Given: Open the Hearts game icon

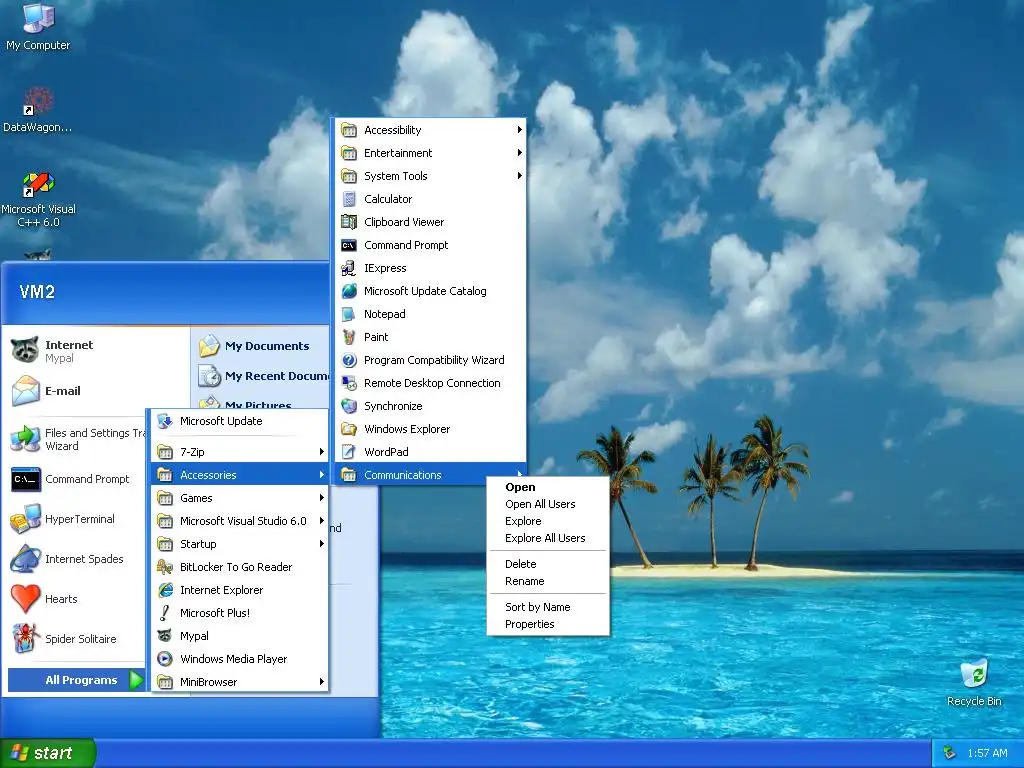Looking at the screenshot, I should click(x=25, y=599).
